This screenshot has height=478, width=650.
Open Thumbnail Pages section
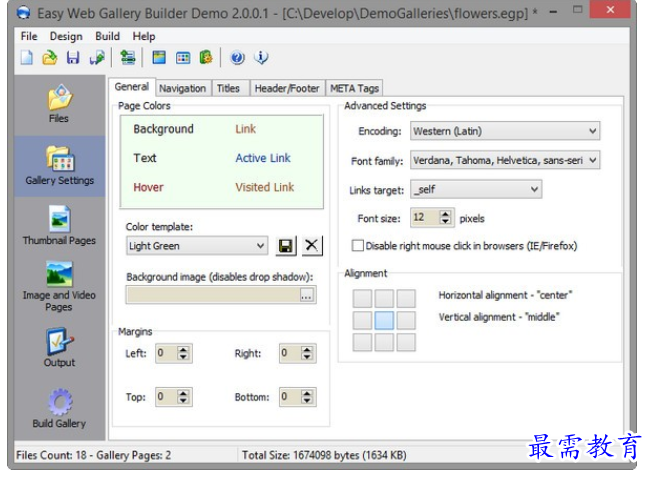[59, 226]
